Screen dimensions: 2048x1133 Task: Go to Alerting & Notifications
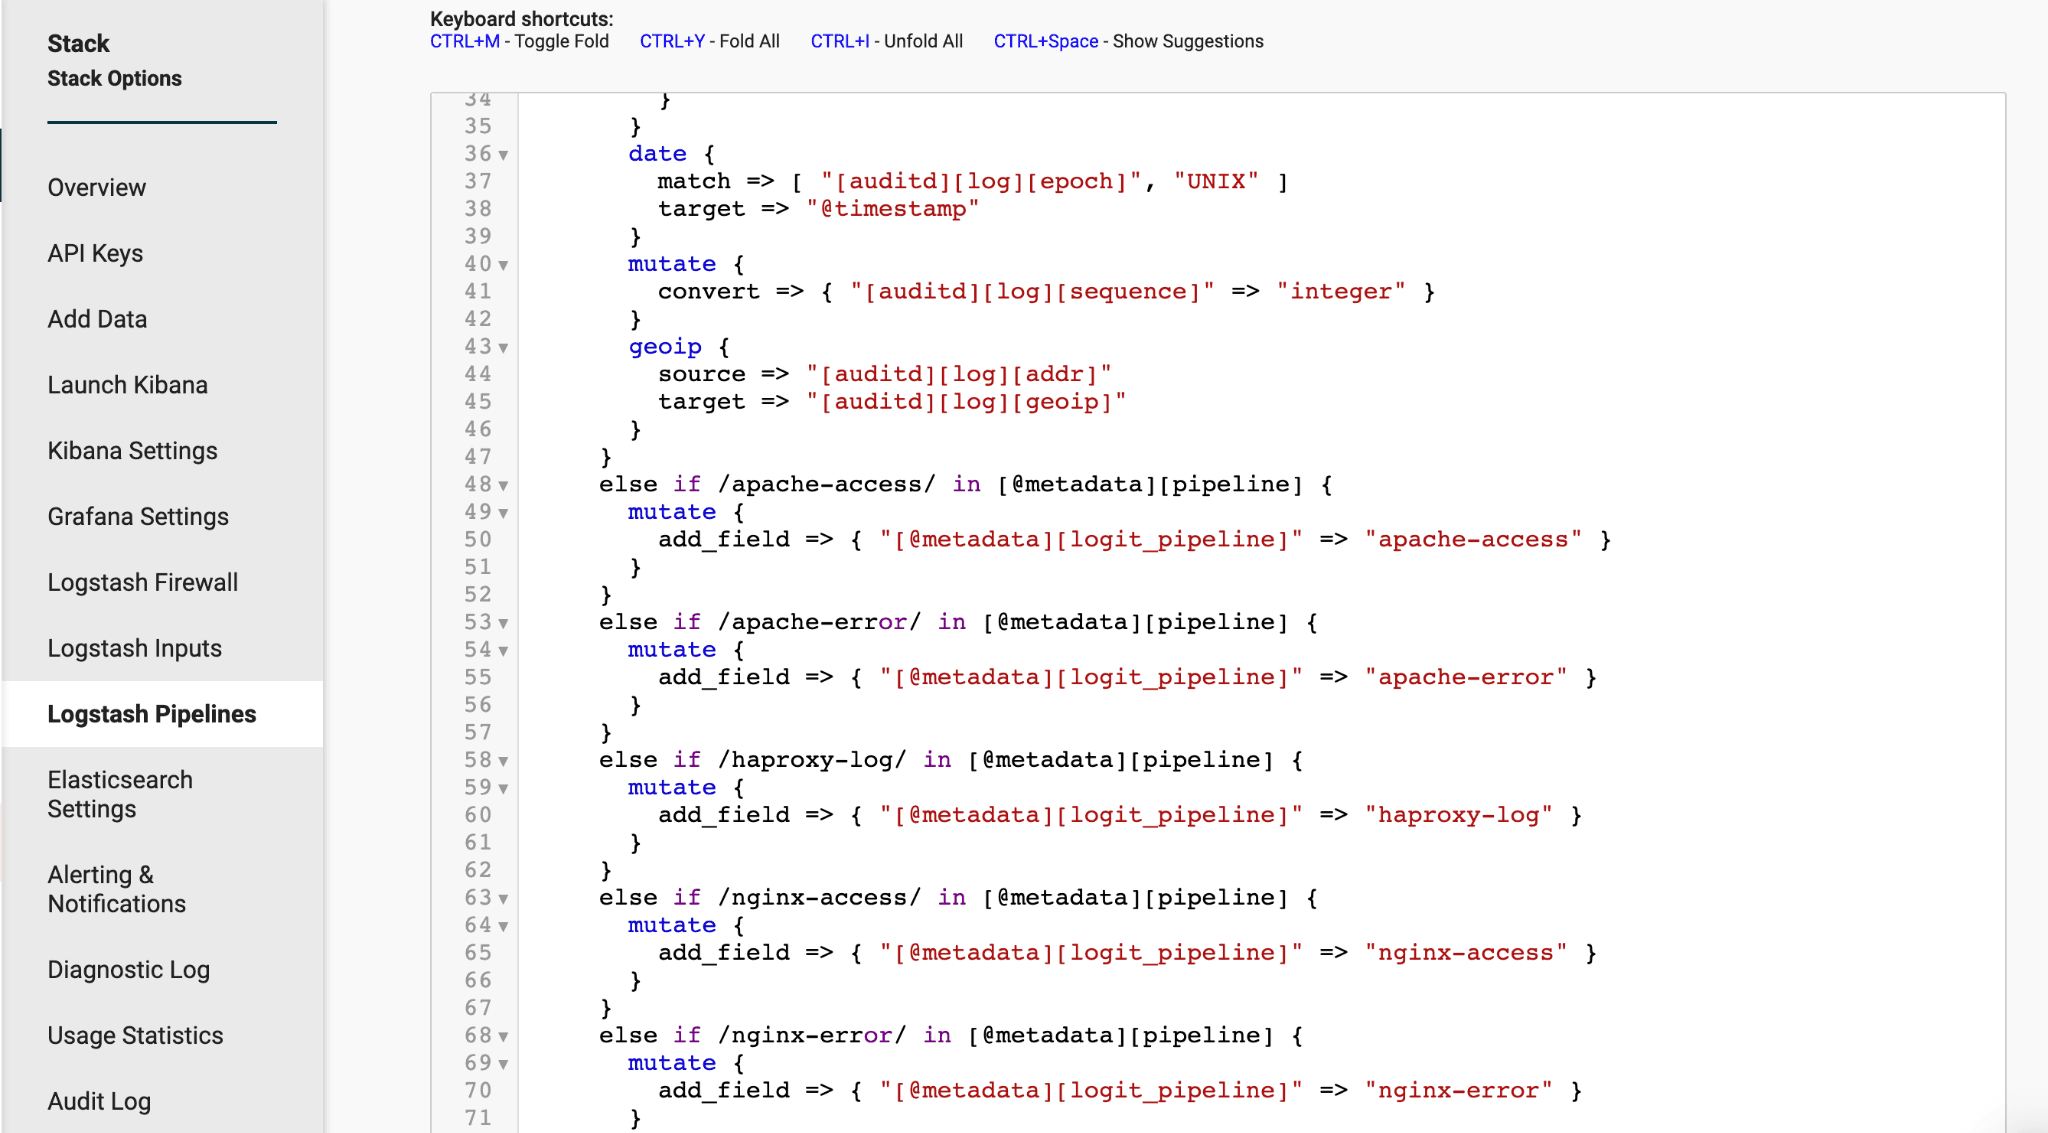click(x=117, y=889)
